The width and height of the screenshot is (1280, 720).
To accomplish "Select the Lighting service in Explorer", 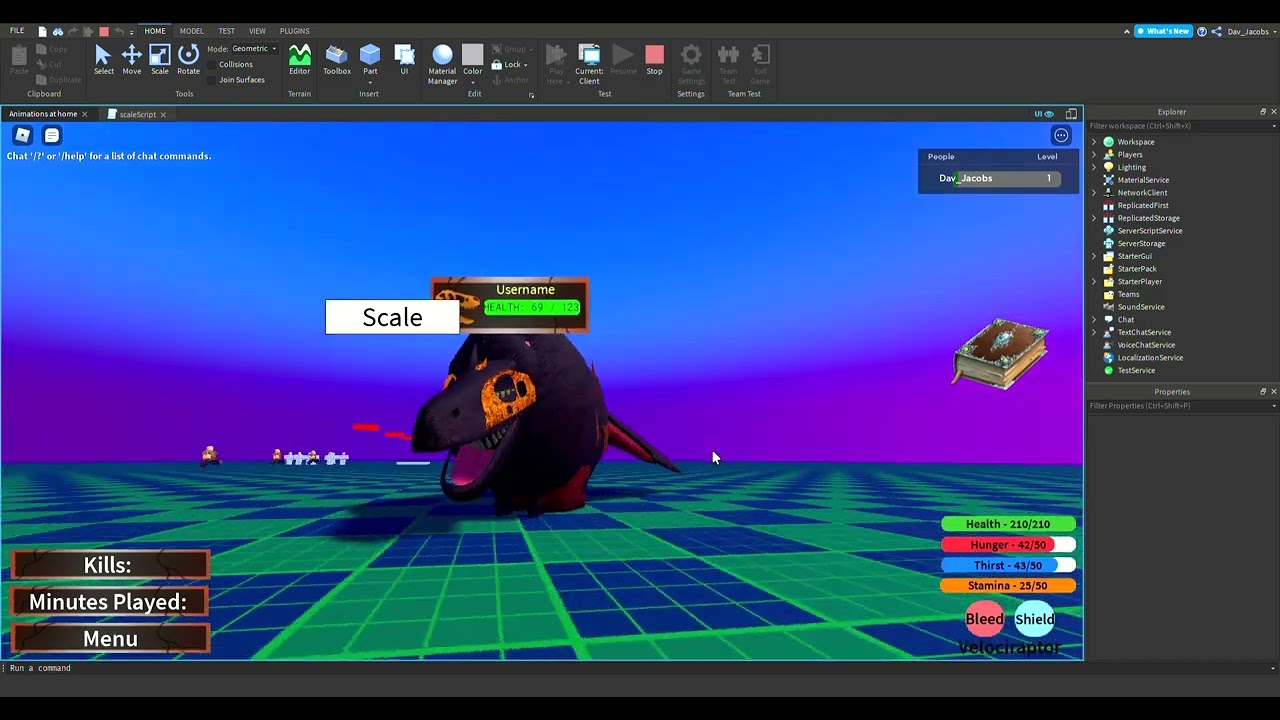I will pos(1131,167).
